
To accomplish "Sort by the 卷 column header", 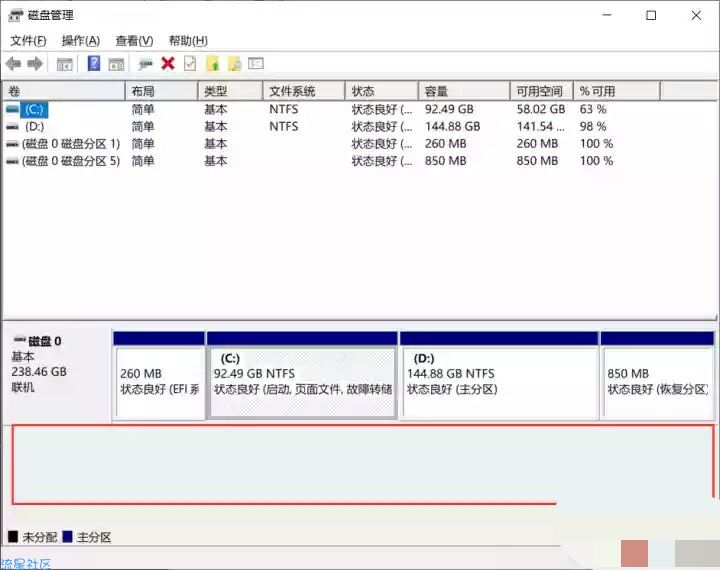I will pos(64,91).
